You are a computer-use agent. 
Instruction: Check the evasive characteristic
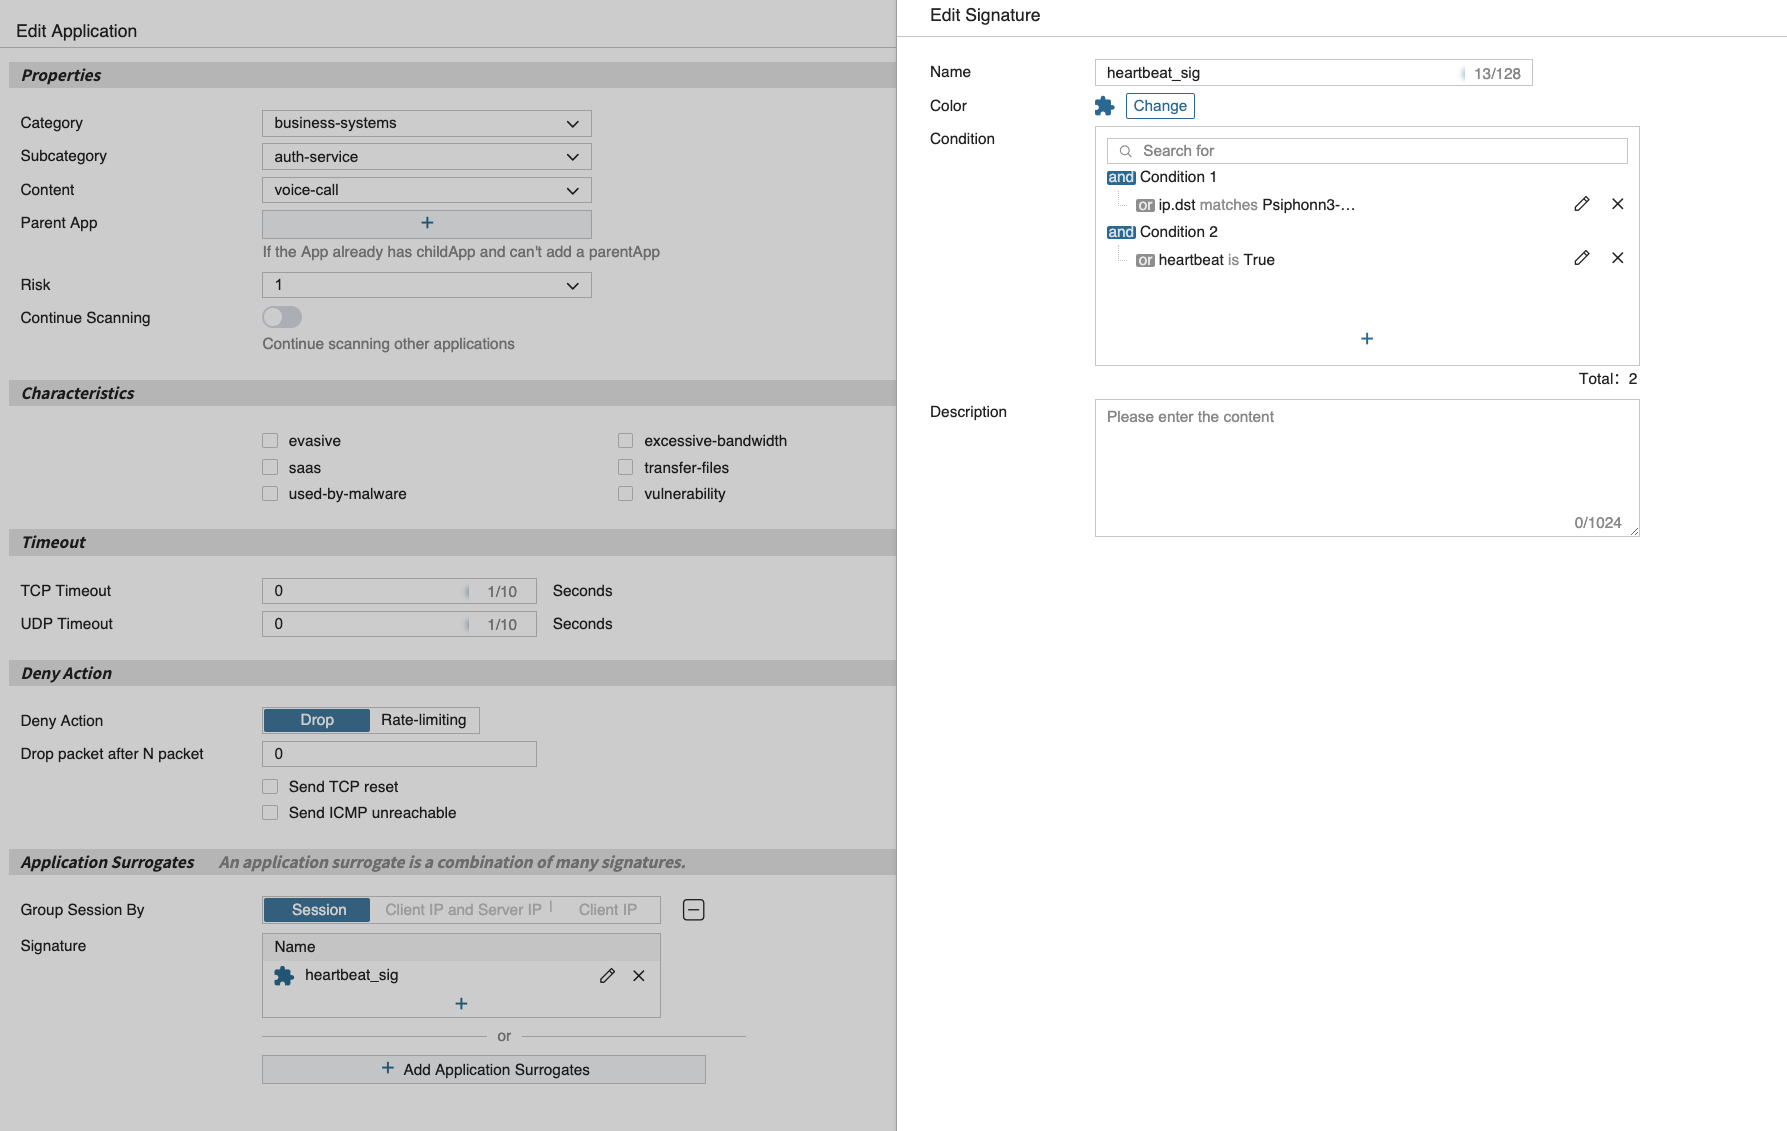[x=270, y=441]
